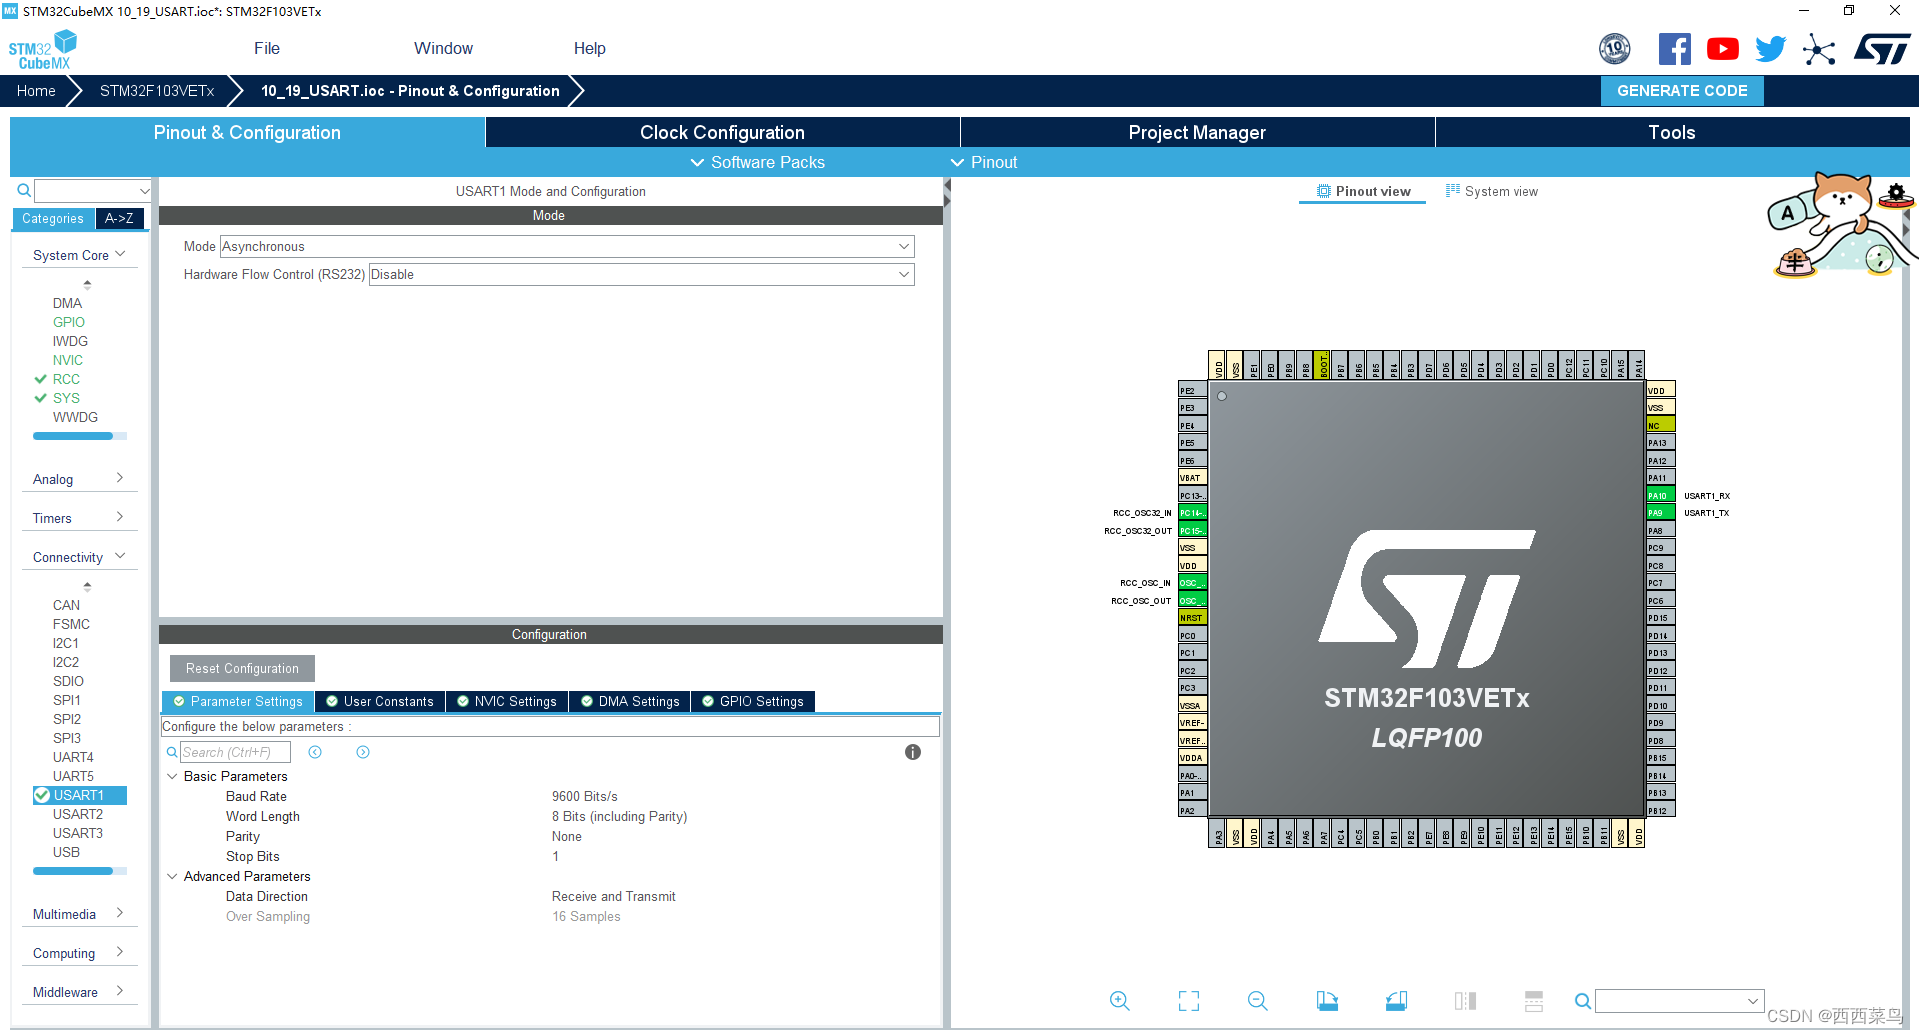Open the GPIO Settings tab
1919x1034 pixels.
753,701
